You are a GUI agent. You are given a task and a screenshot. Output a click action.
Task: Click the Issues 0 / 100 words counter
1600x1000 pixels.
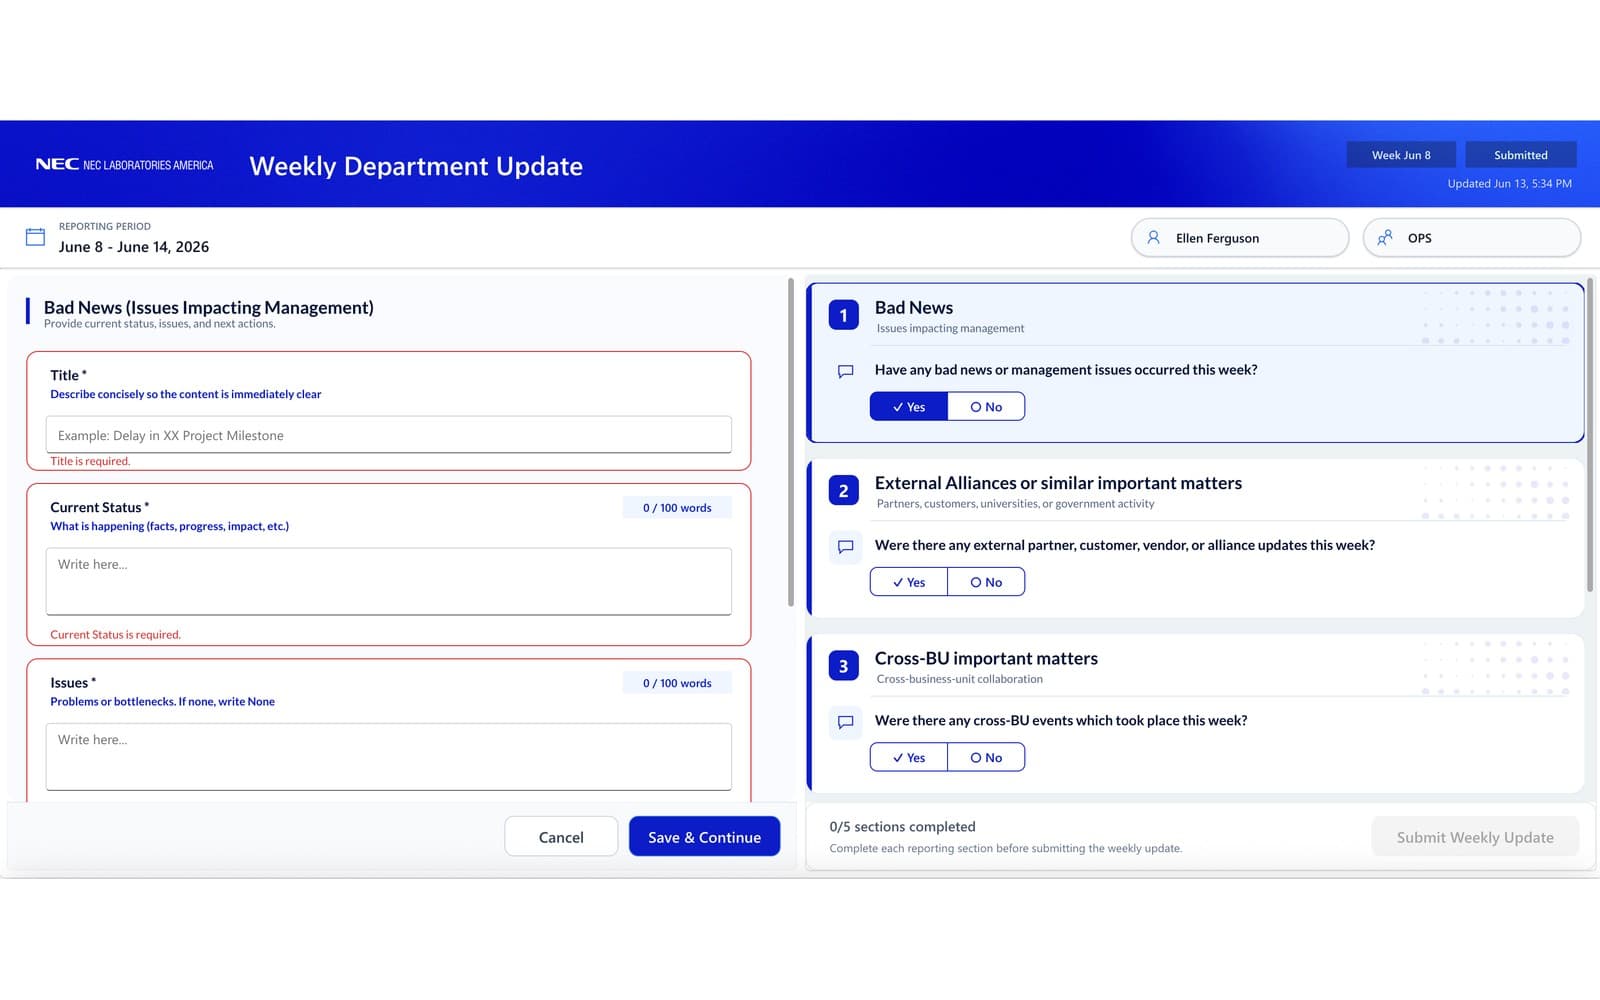tap(677, 683)
